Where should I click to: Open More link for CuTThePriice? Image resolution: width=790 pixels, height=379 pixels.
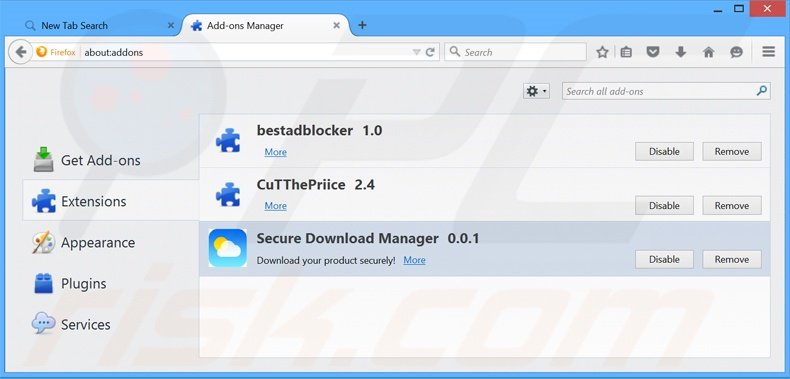point(276,206)
